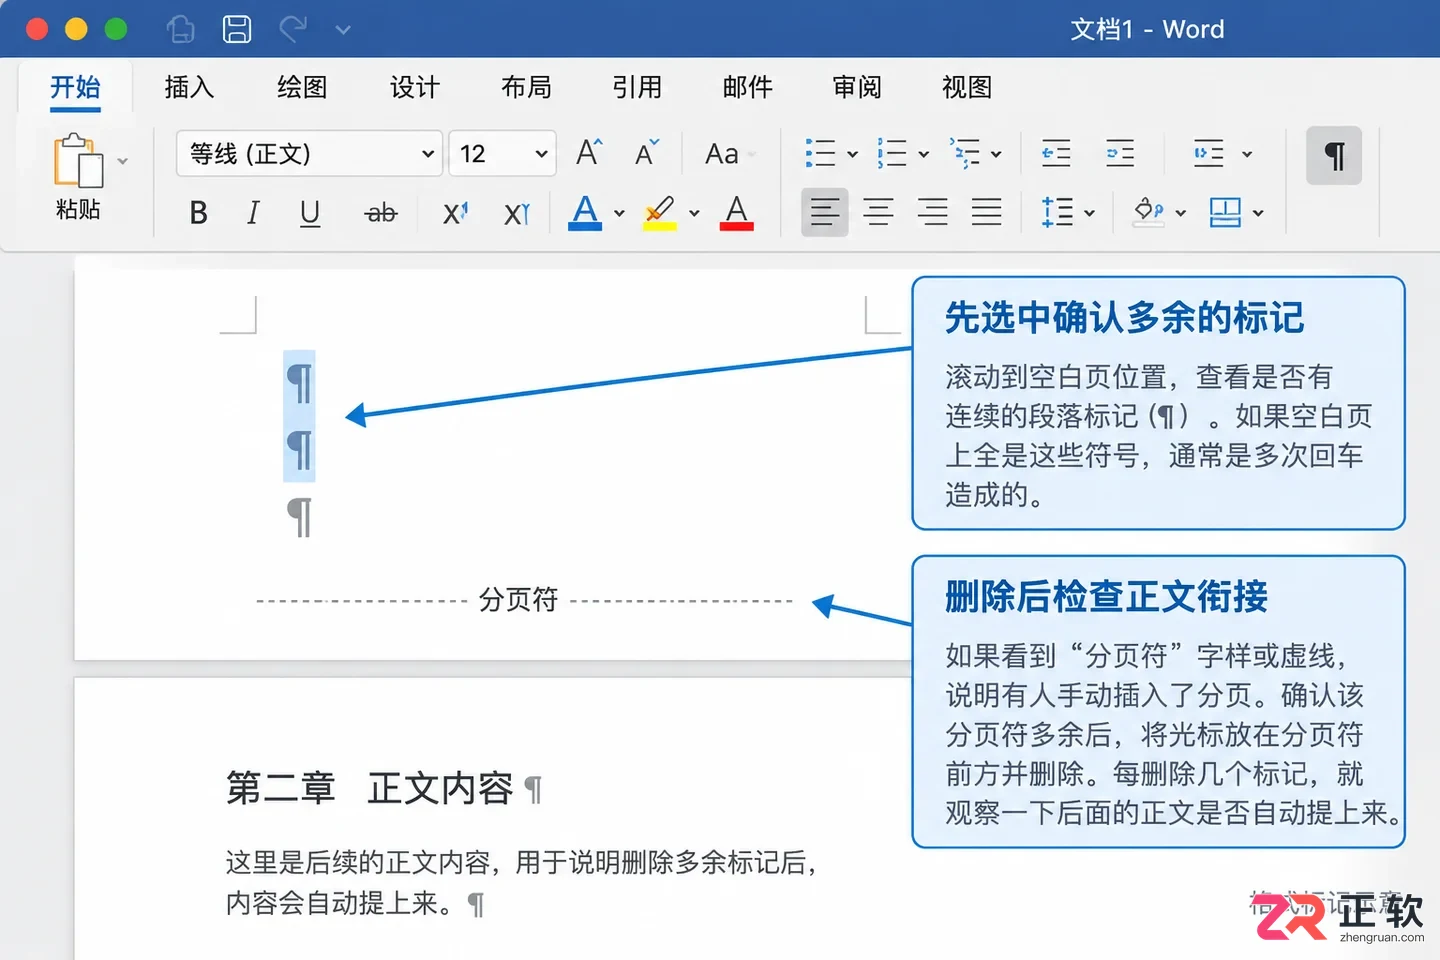The image size is (1440, 960).
Task: Toggle left text alignment
Action: [825, 212]
